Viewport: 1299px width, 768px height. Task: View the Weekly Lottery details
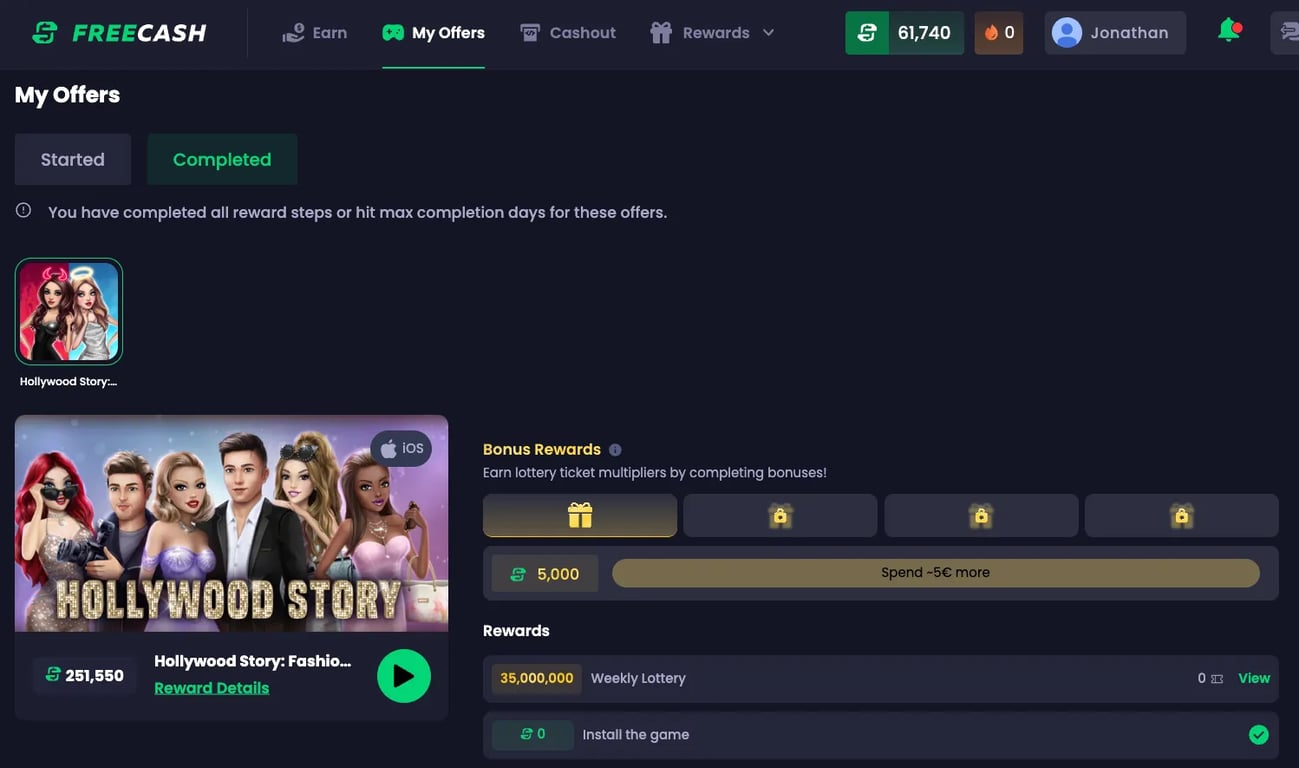click(1254, 678)
